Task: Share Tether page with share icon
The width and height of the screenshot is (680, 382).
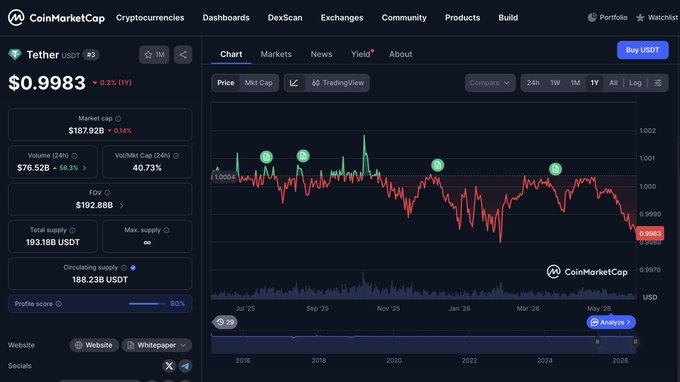Action: coord(183,55)
